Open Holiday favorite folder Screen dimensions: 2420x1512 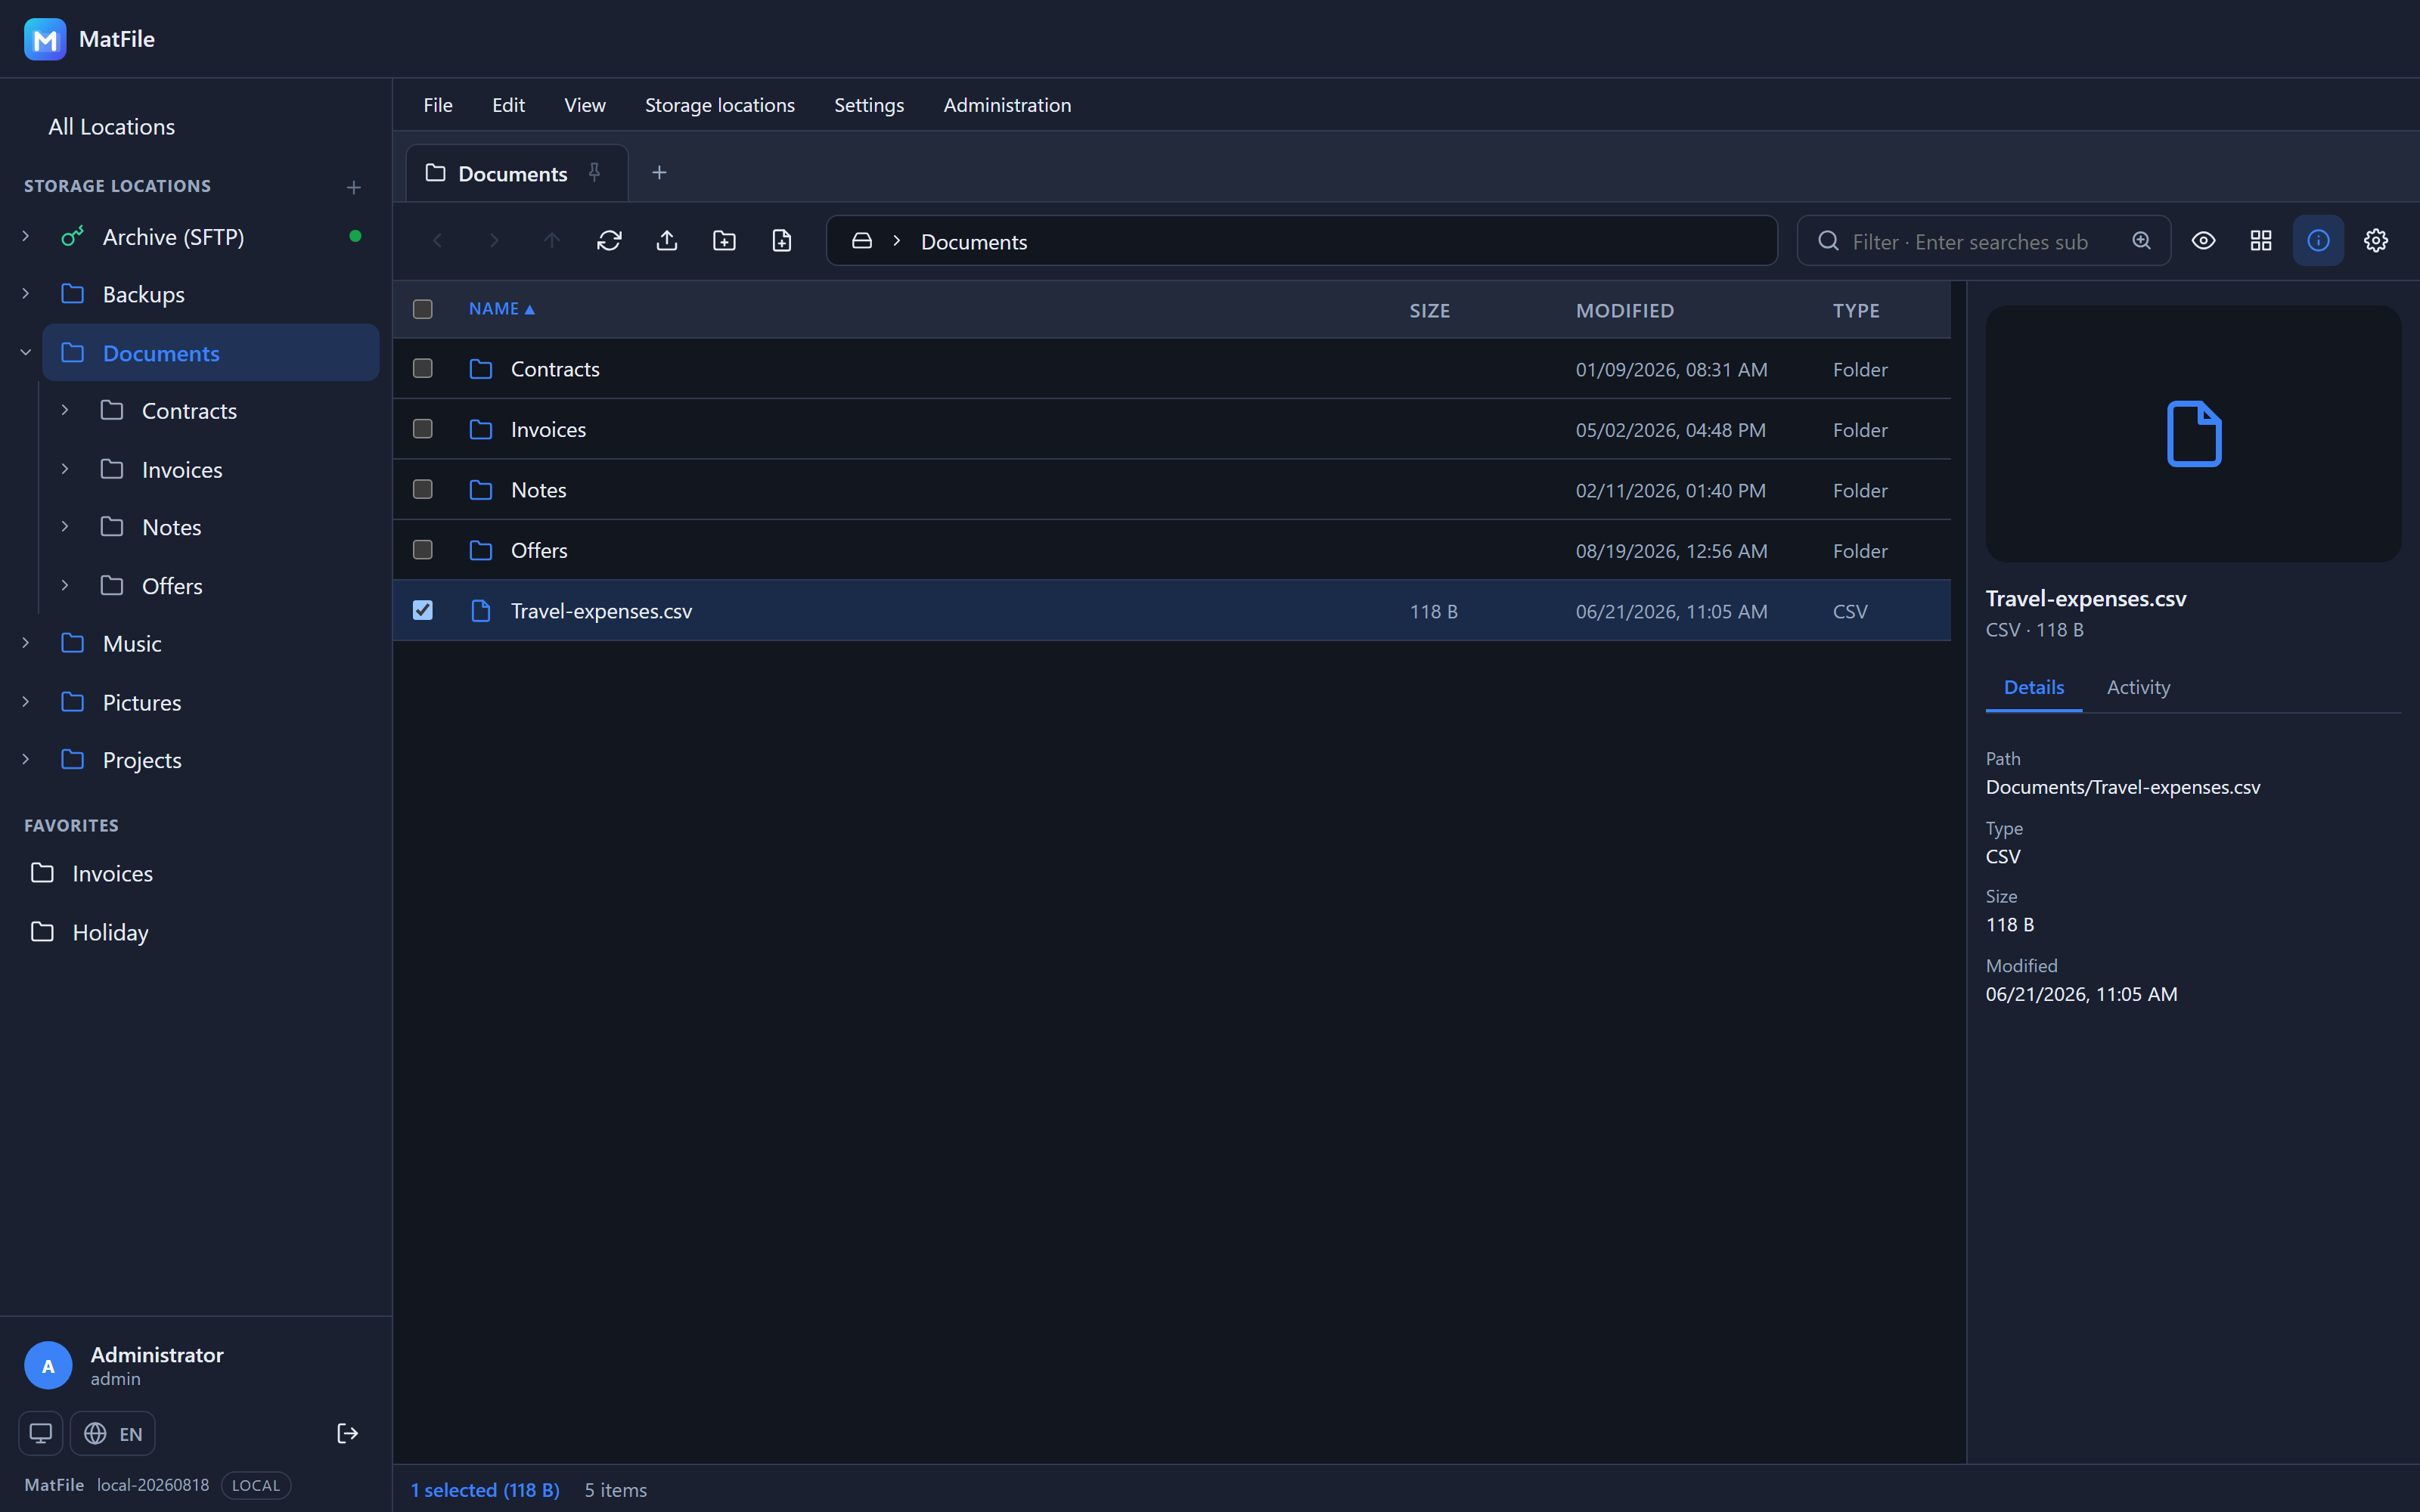[x=110, y=932]
